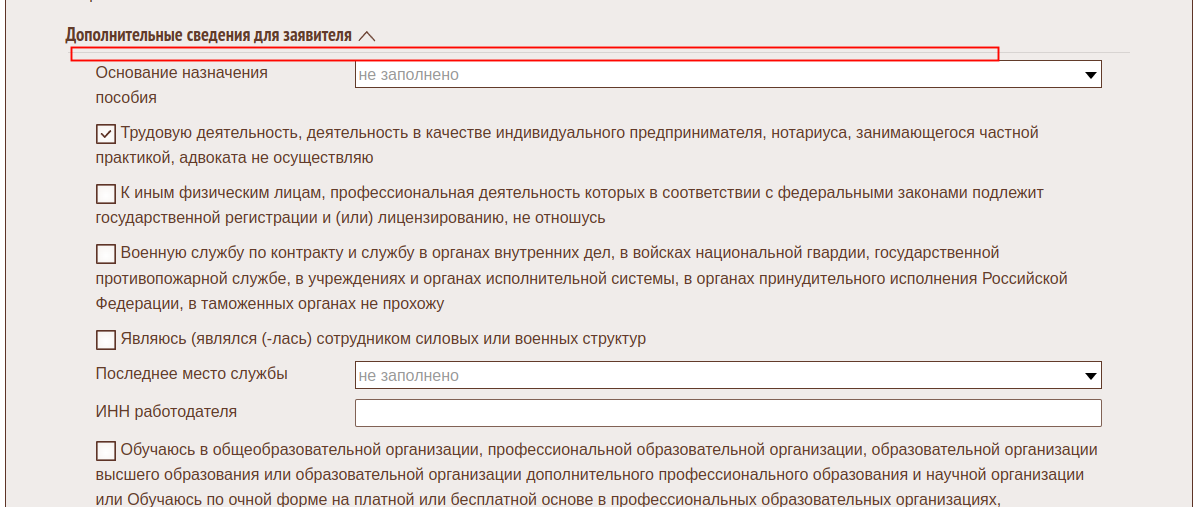Screen dimensions: 1200x507
Task: Click the arrow of 'Основание назначения пособия' dropdown
Action: 1089,75
